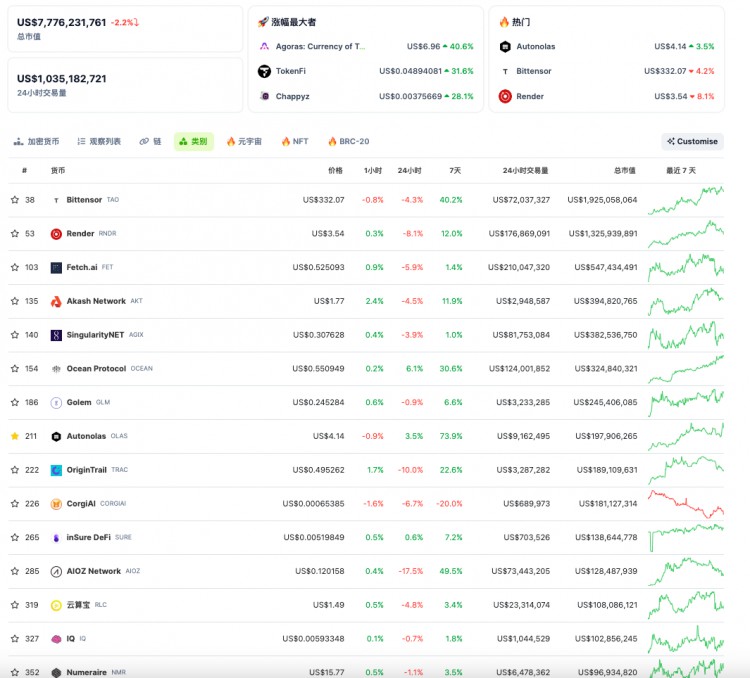This screenshot has height=678, width=750.
Task: Click the Fetch.ai coin logo
Action: click(x=56, y=268)
